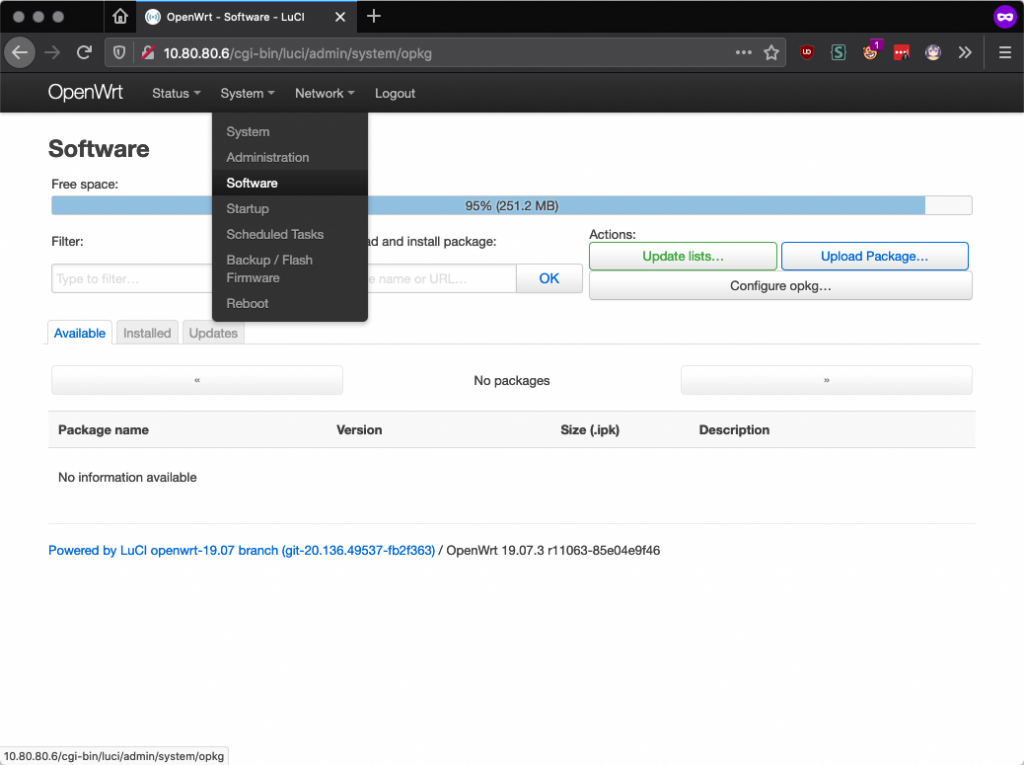Bookmark this page with the star icon

pos(771,53)
